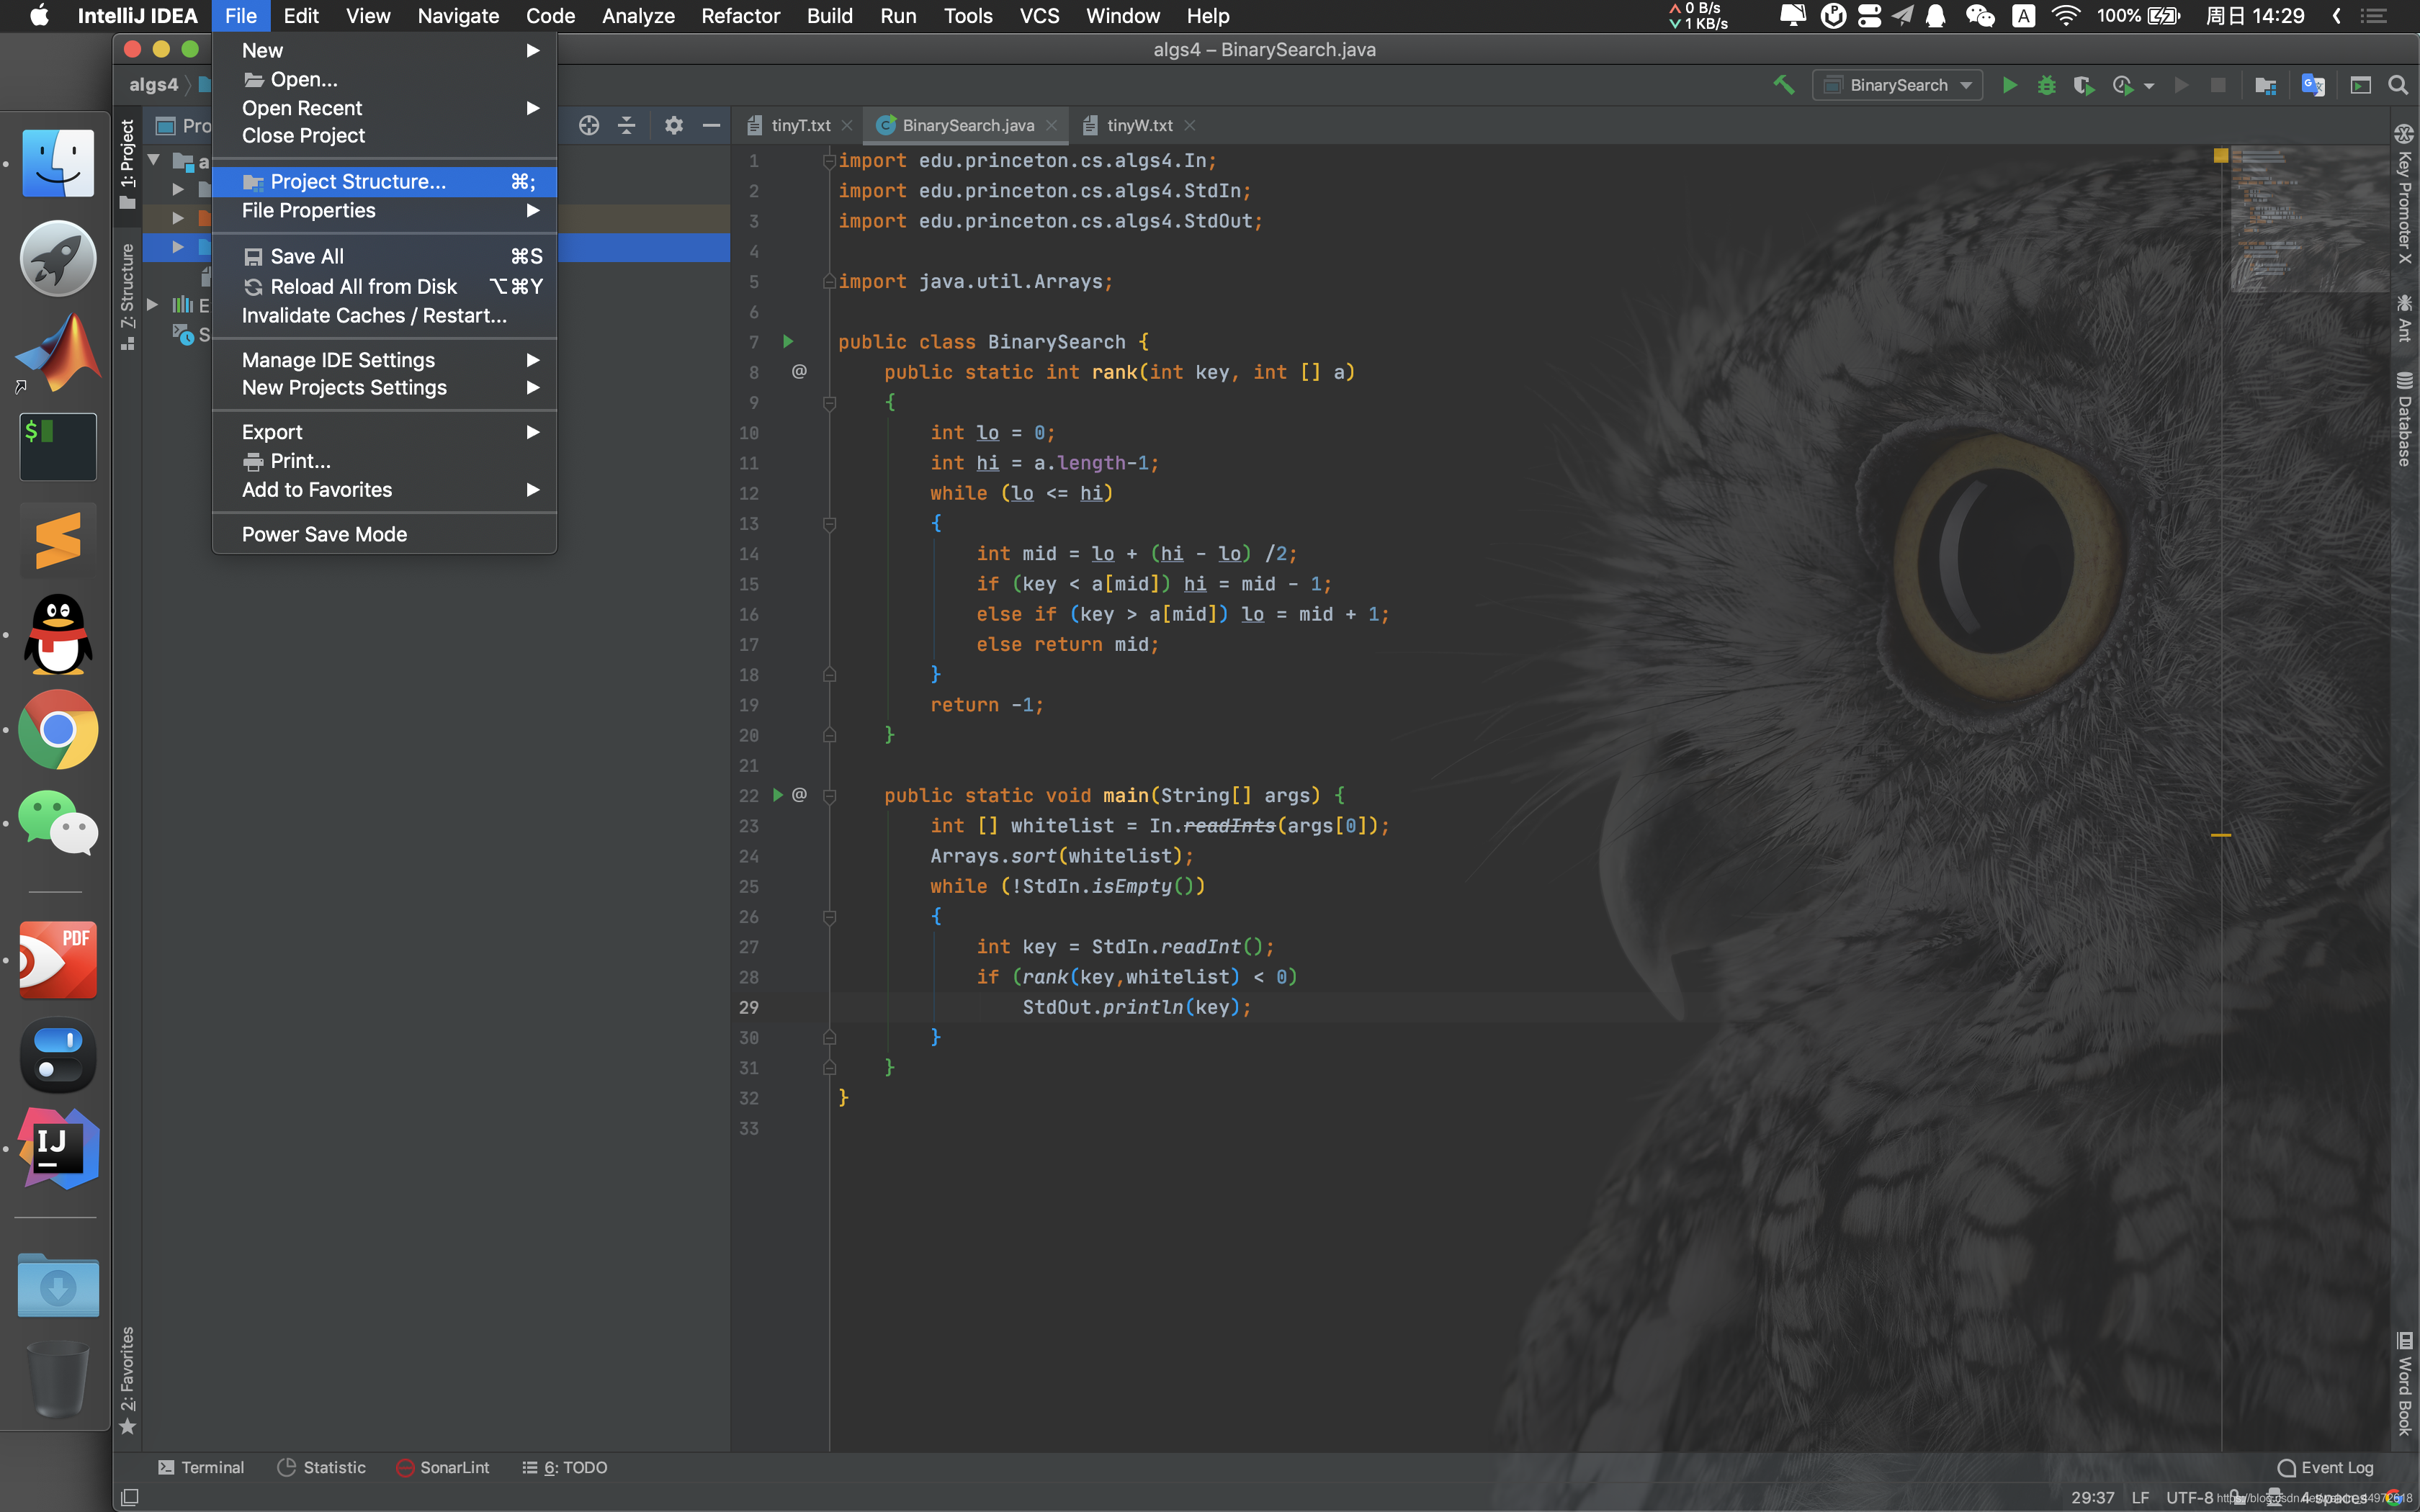
Task: Choose Save All from File menu
Action: (x=384, y=257)
